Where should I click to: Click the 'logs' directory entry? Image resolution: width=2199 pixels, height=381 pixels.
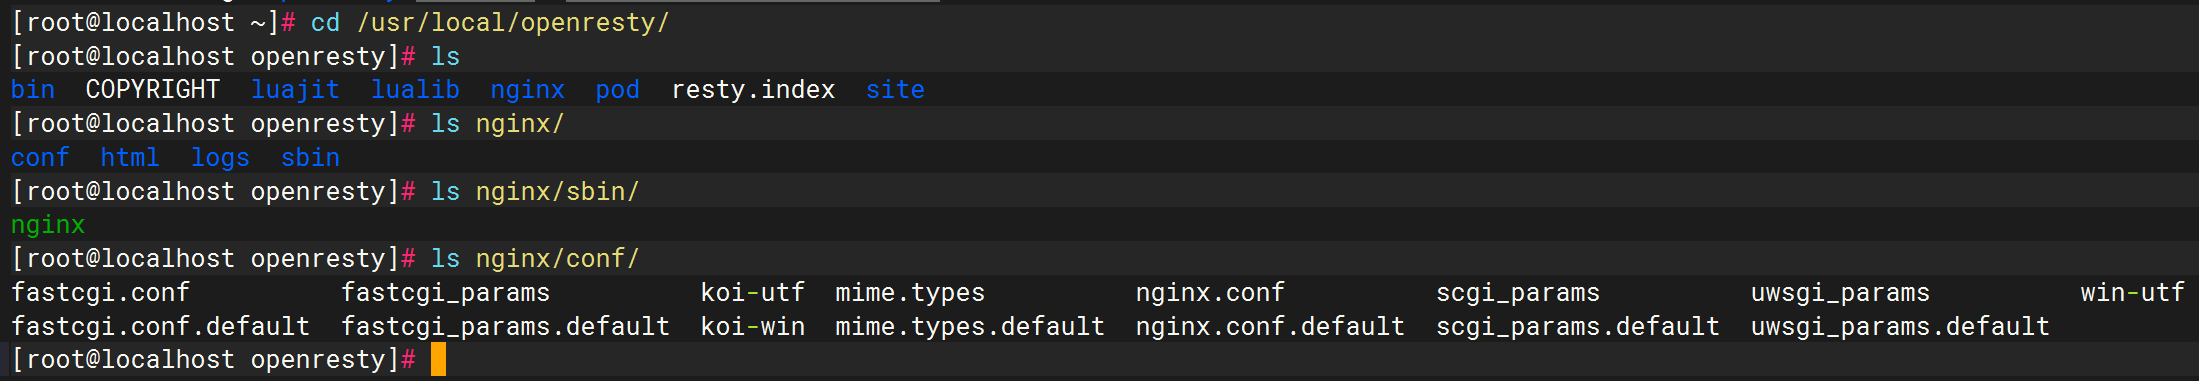[220, 158]
